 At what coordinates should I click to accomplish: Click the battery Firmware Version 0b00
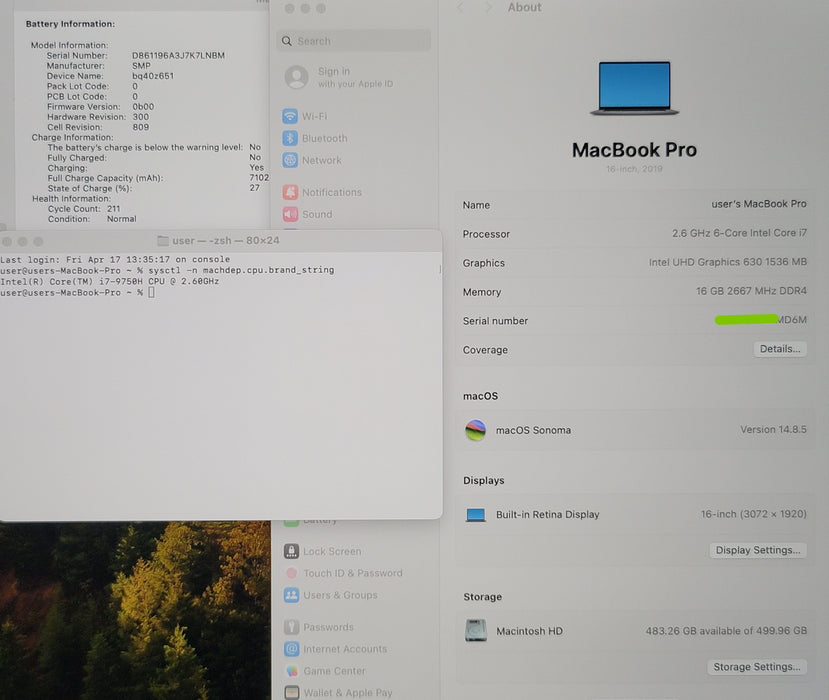tap(143, 106)
